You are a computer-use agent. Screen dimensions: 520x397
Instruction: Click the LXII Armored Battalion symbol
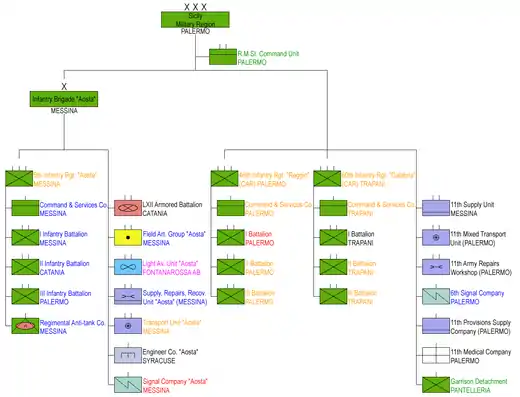pos(128,208)
